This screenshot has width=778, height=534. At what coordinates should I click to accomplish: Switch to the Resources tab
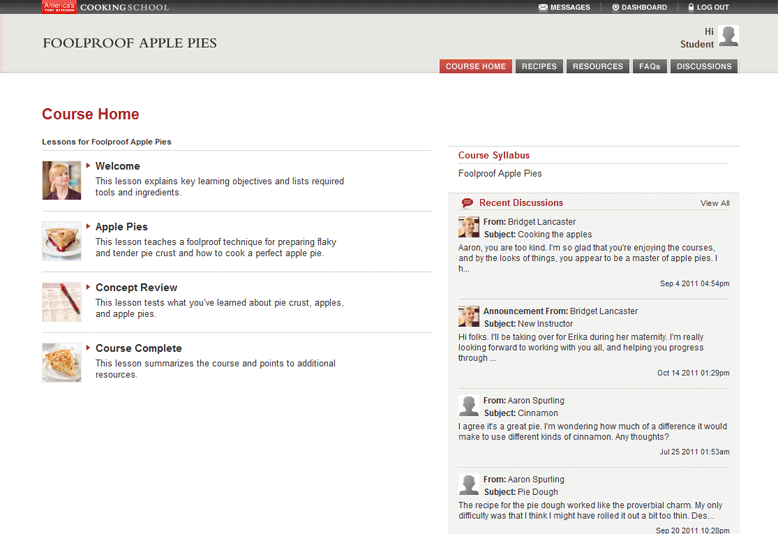click(x=597, y=66)
